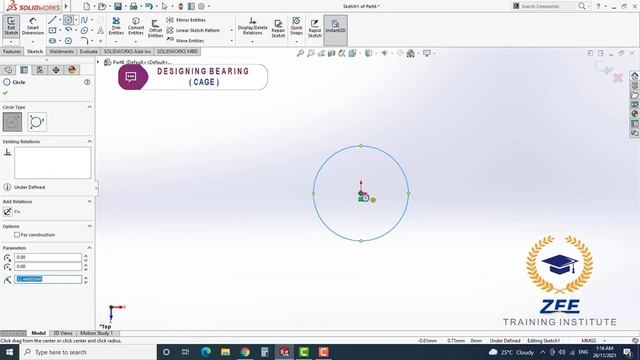Switch to the Features tab
Screen dimensions: 640x360
point(12,51)
